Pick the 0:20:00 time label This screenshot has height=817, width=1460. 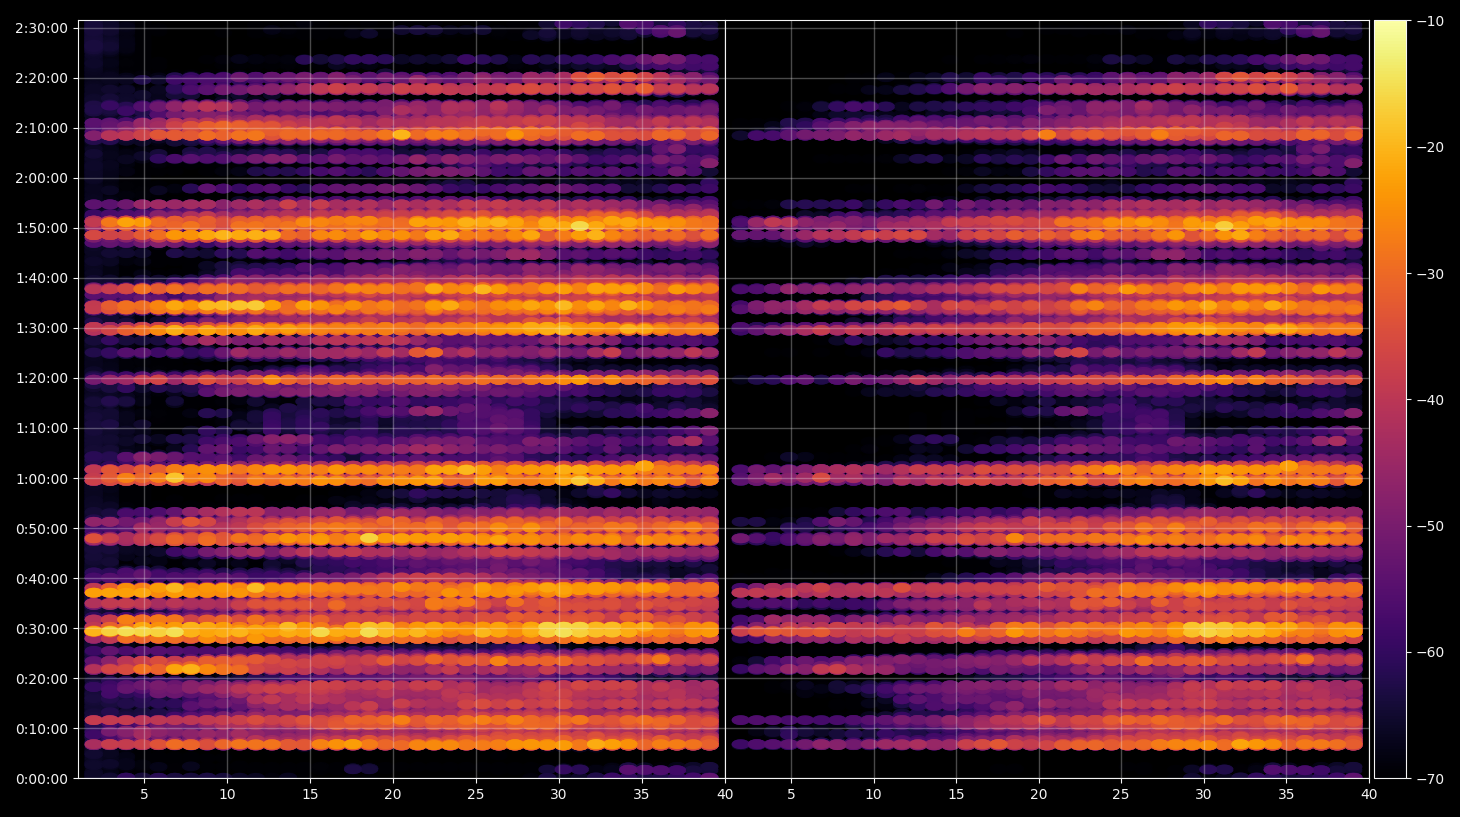point(41,679)
